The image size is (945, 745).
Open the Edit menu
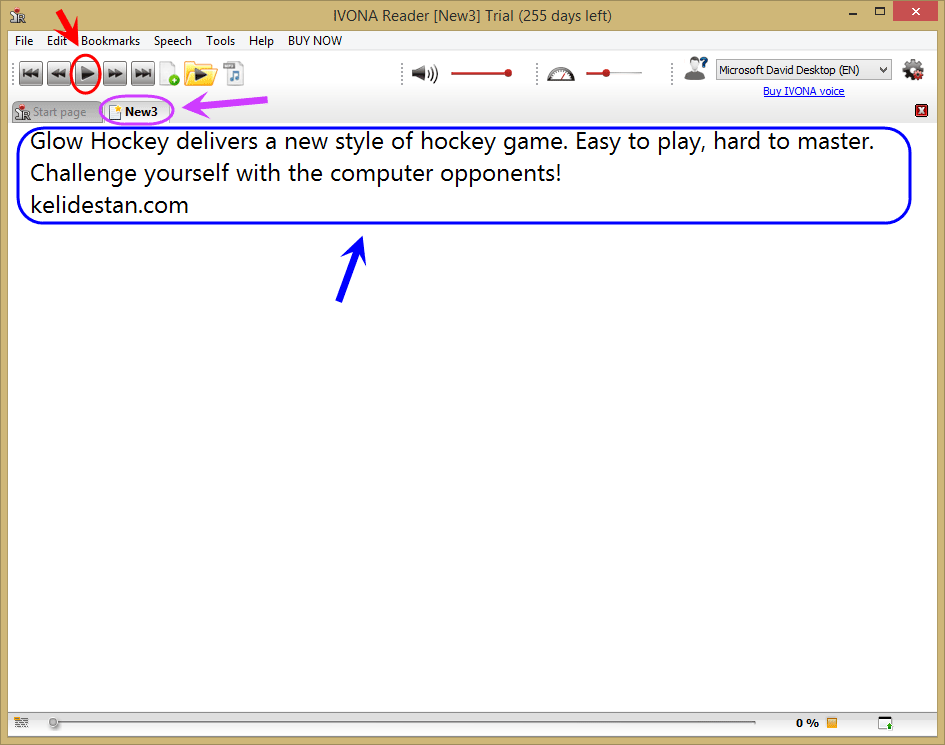(x=57, y=40)
